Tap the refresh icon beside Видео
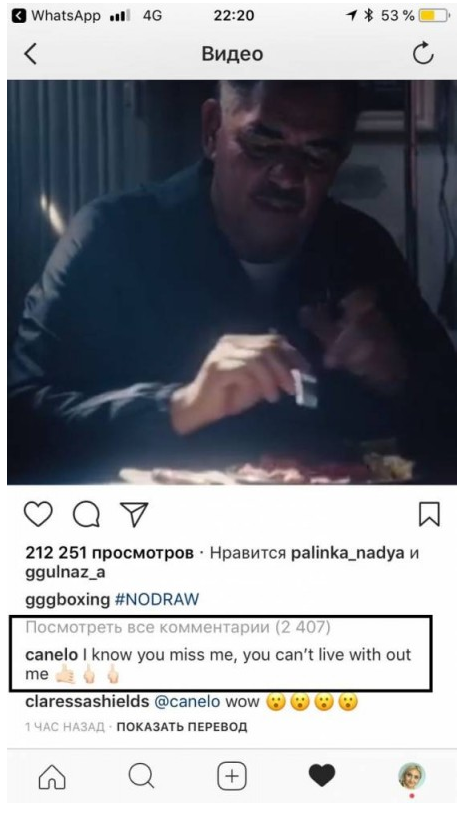Image resolution: width=473 pixels, height=816 pixels. (423, 53)
